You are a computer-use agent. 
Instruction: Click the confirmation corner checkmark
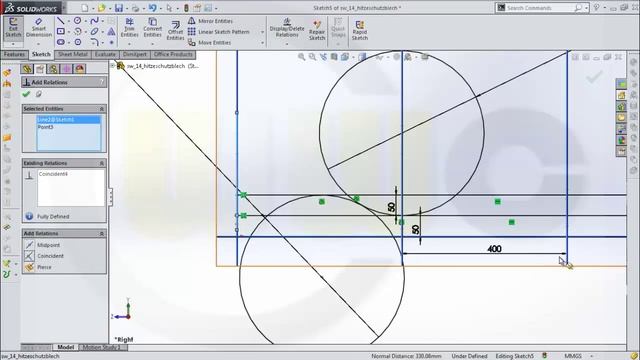(593, 76)
